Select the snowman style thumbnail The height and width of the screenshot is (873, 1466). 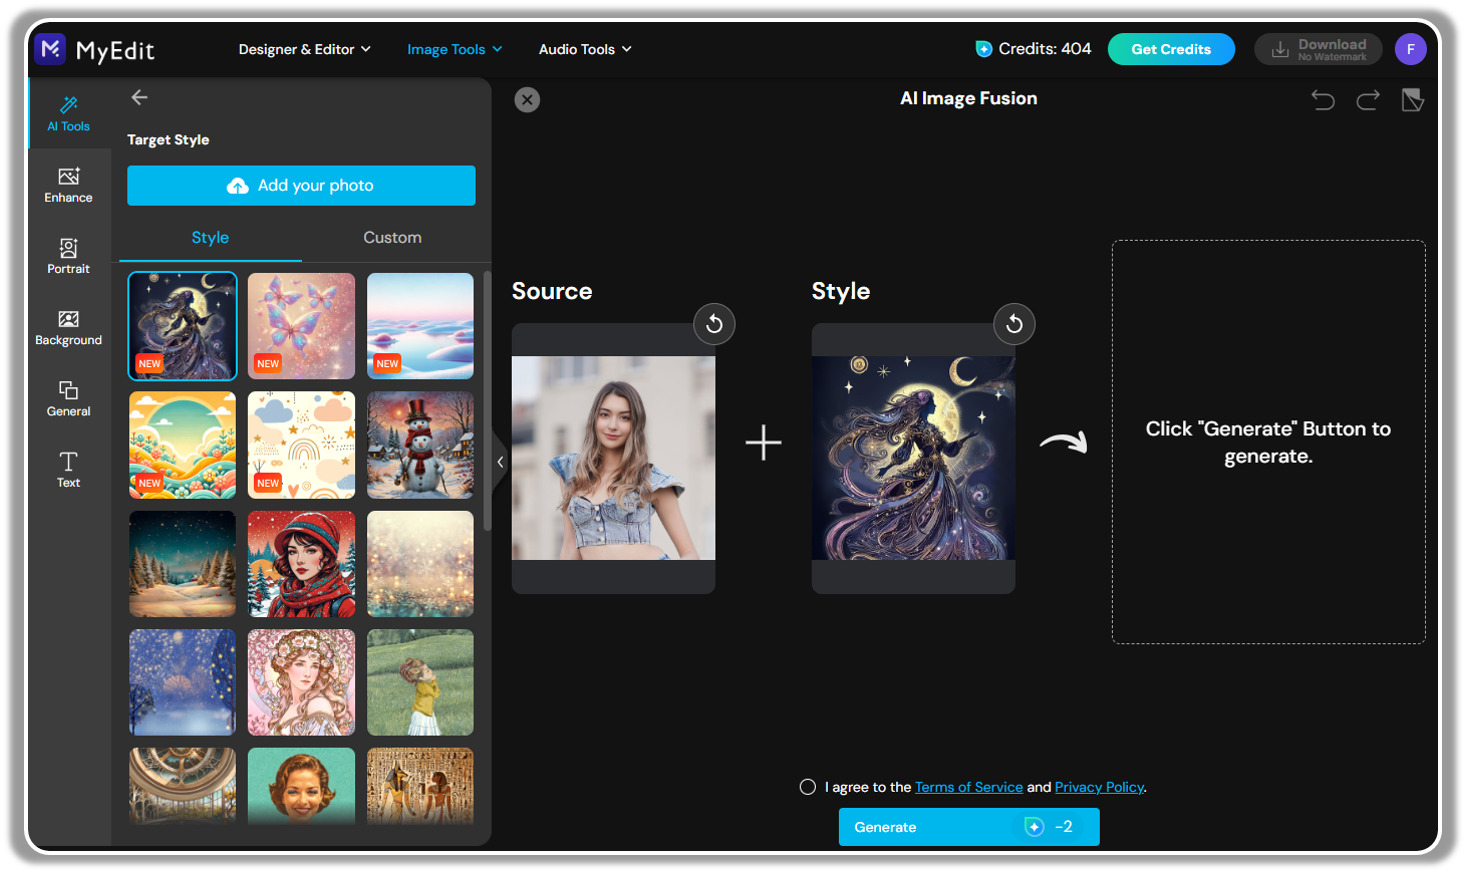pyautogui.click(x=419, y=445)
